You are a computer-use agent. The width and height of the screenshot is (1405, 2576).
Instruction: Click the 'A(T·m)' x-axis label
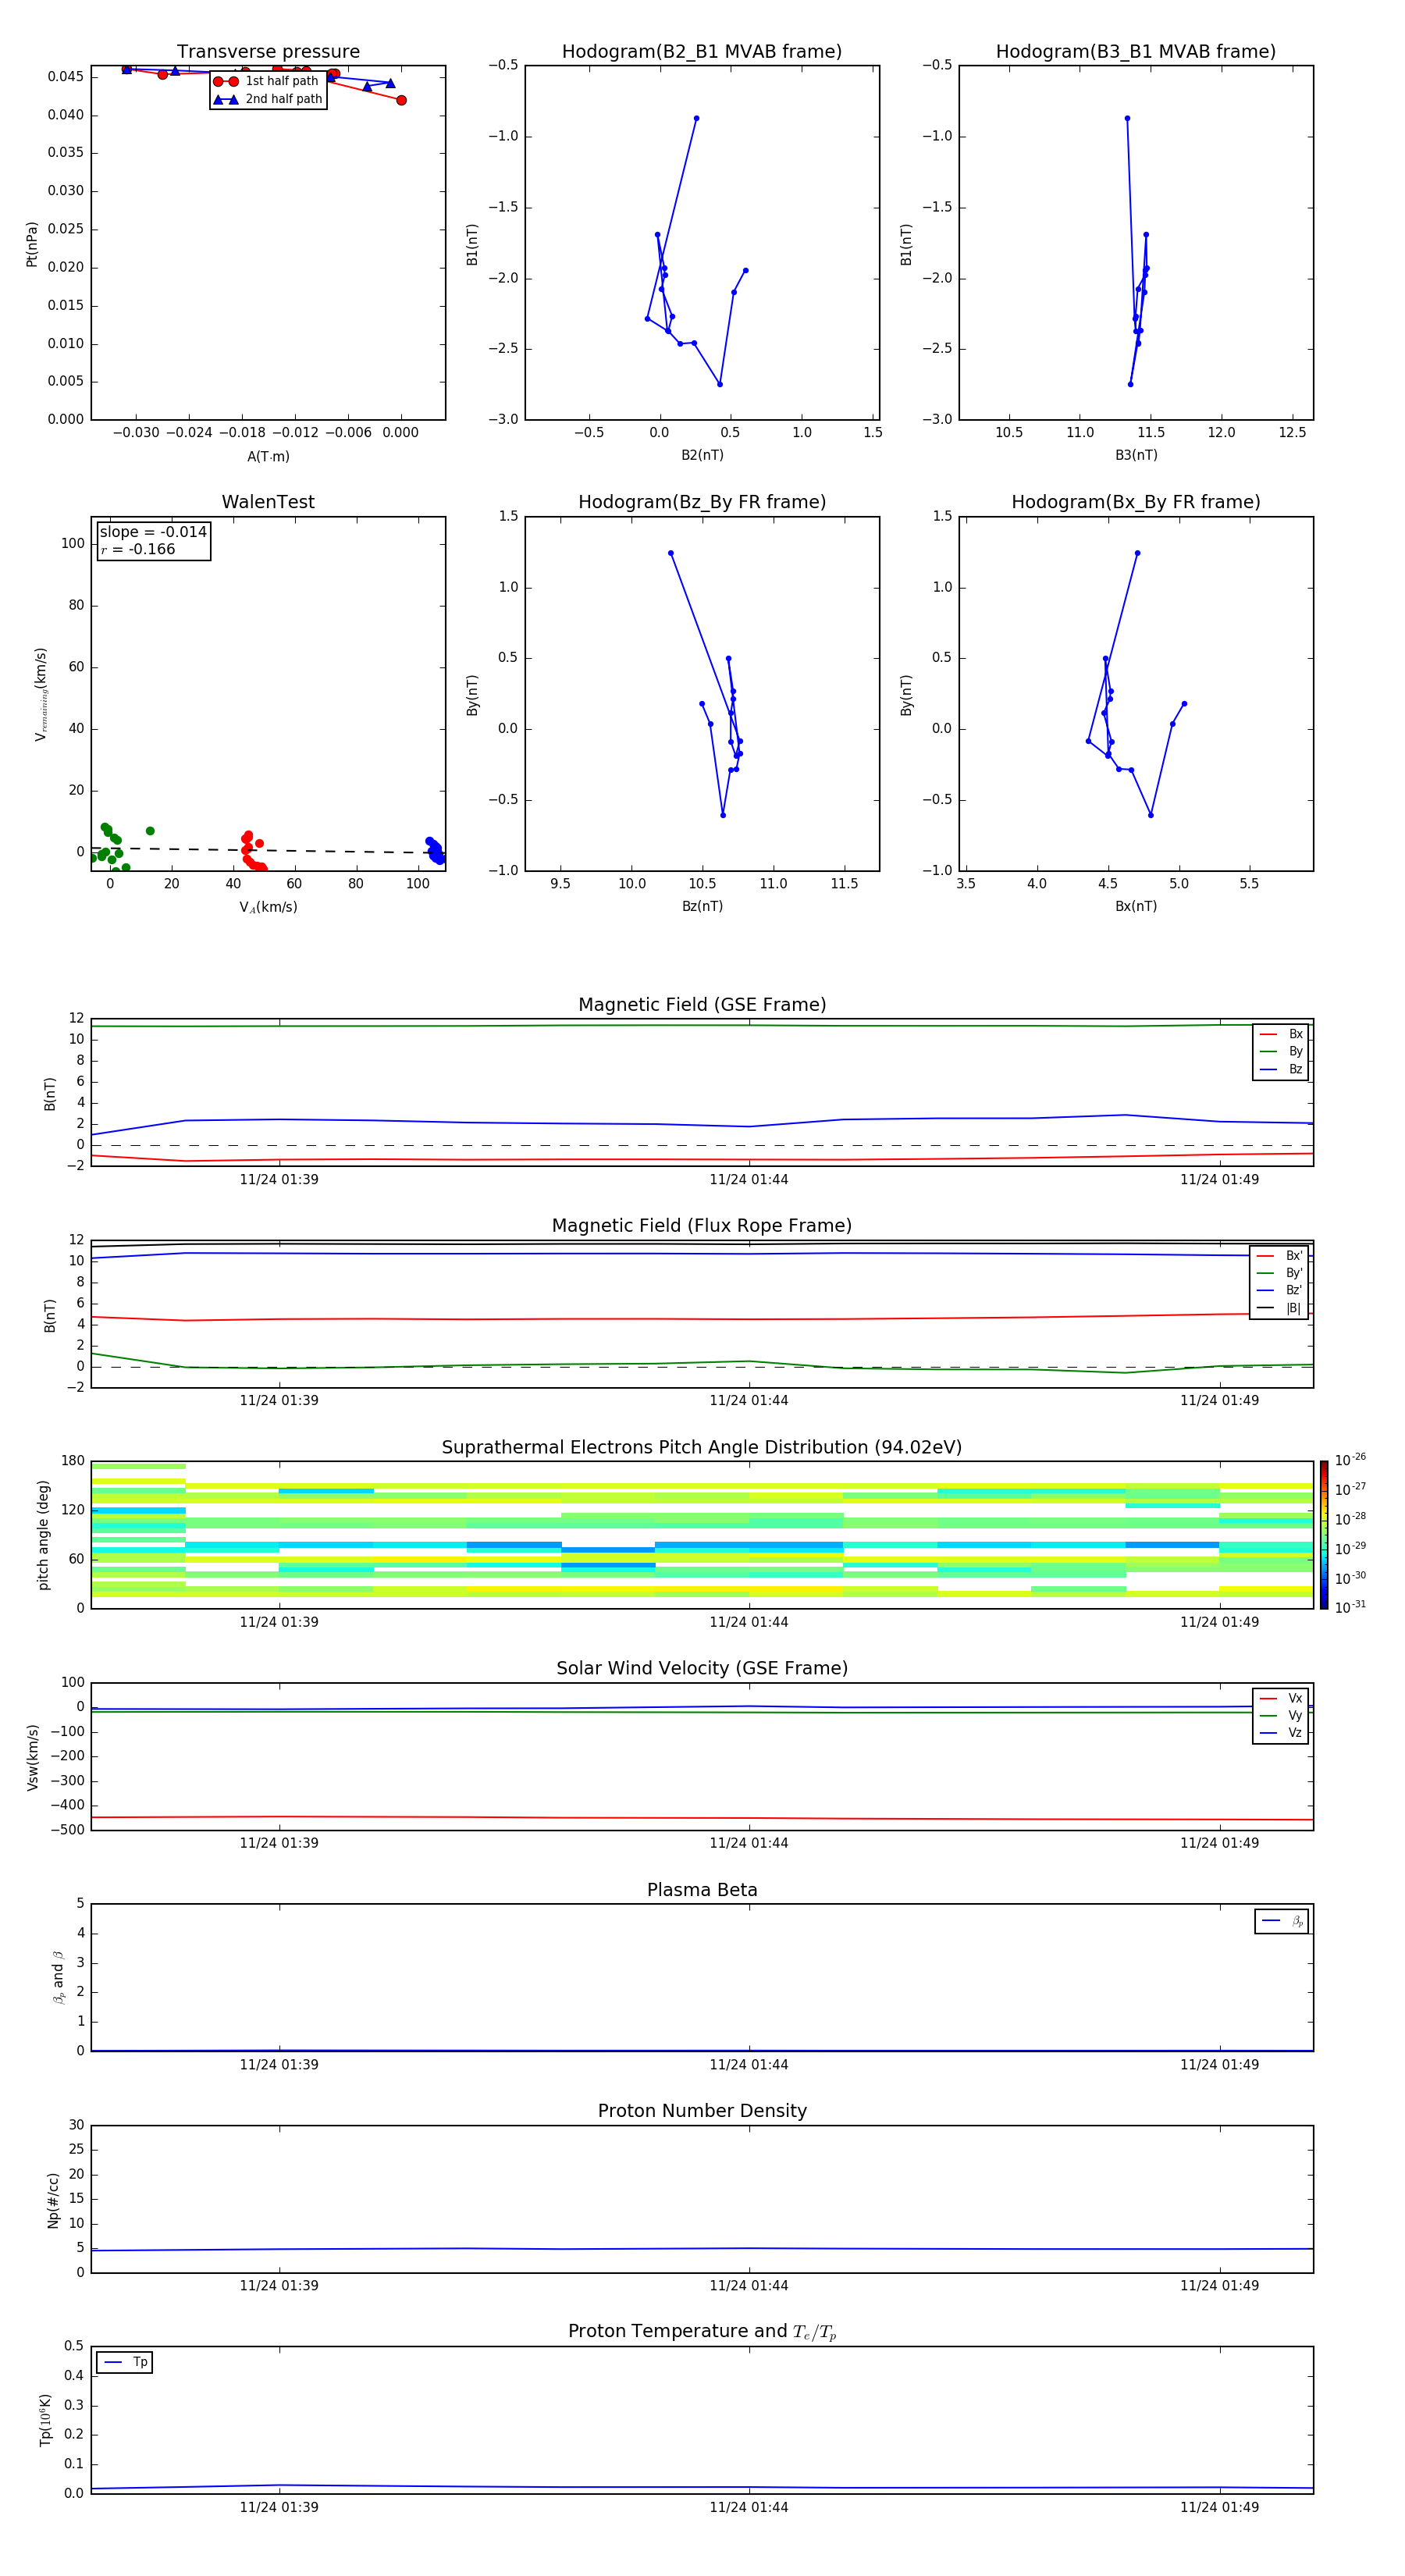point(268,457)
